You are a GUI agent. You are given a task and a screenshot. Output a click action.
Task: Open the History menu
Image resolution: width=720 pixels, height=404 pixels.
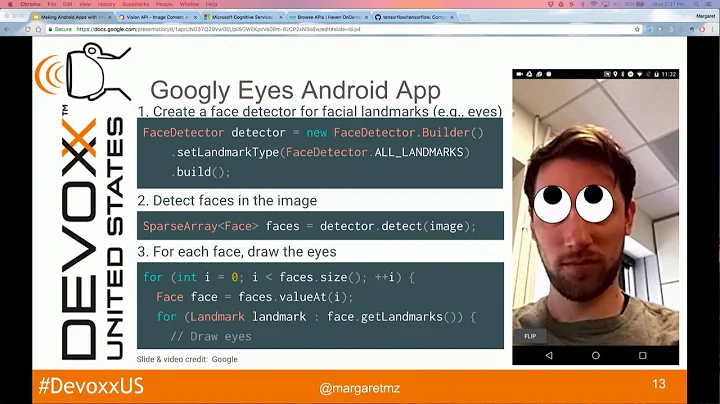click(107, 4)
